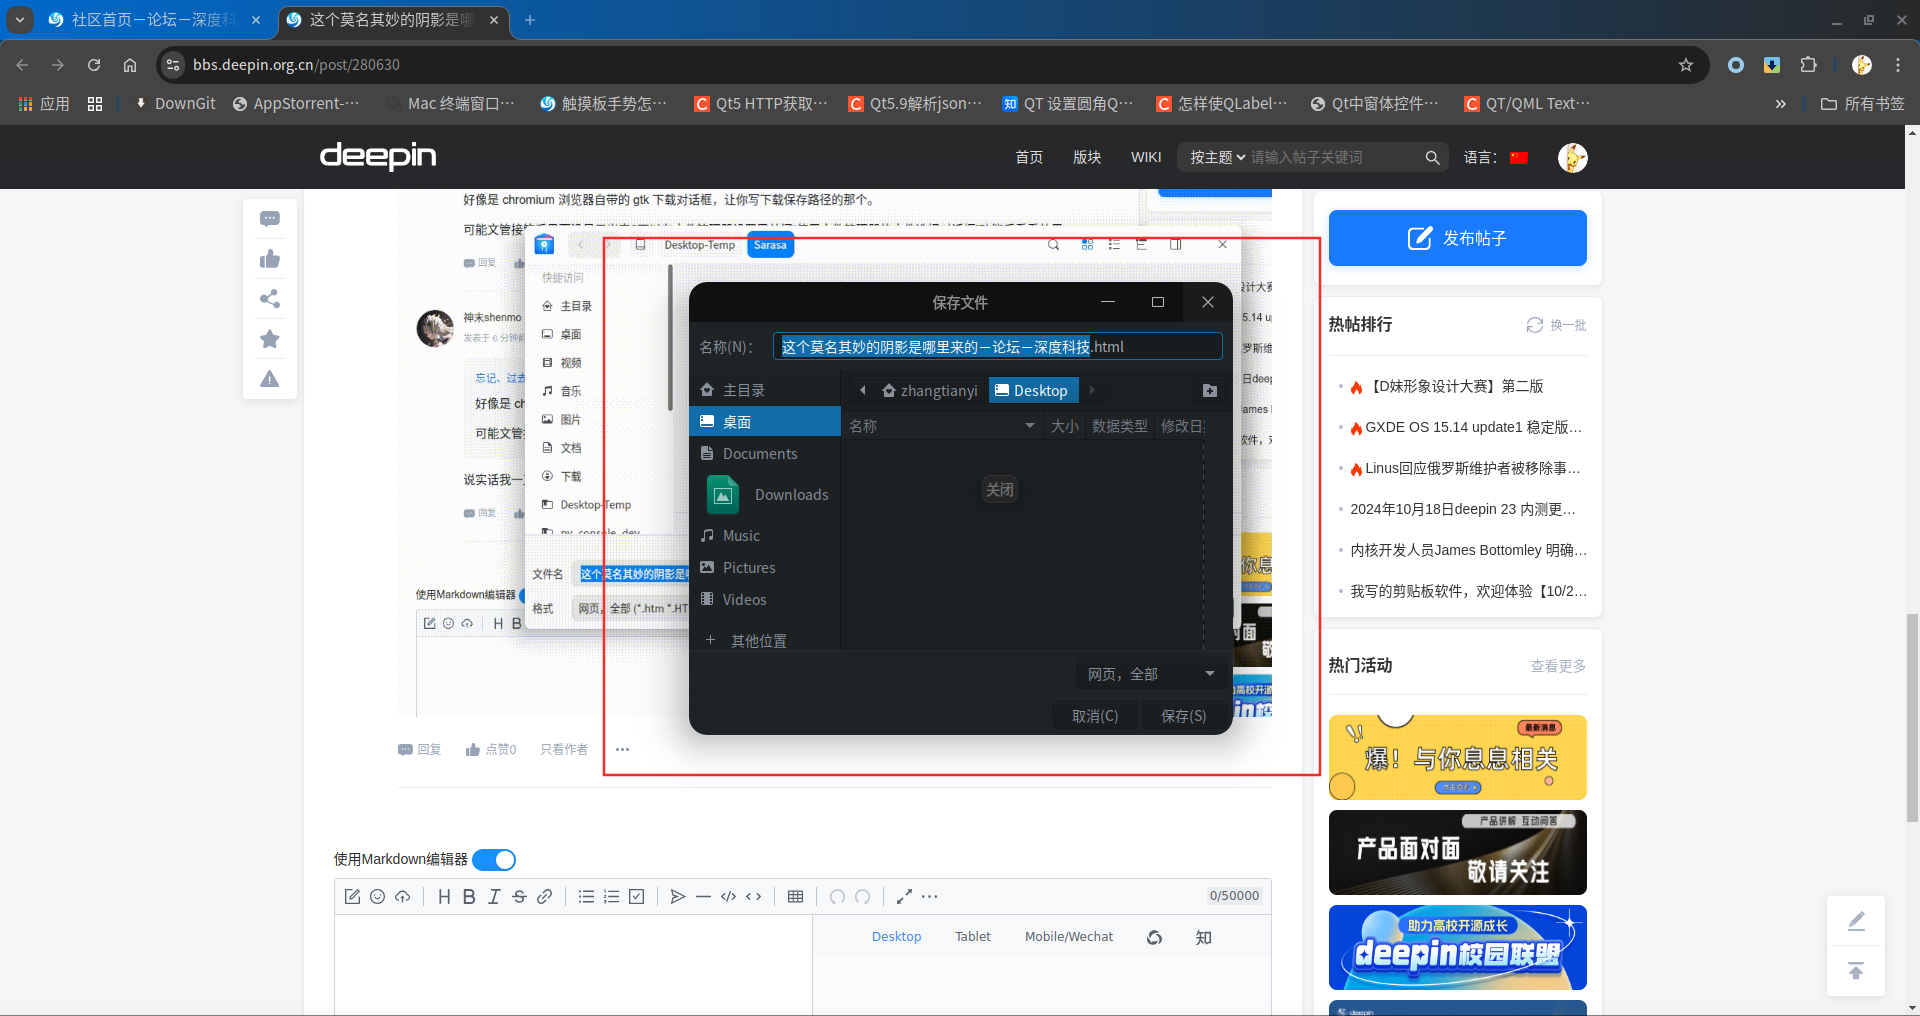Click 只看作者 below the post
Image resolution: width=1920 pixels, height=1016 pixels.
coord(564,749)
